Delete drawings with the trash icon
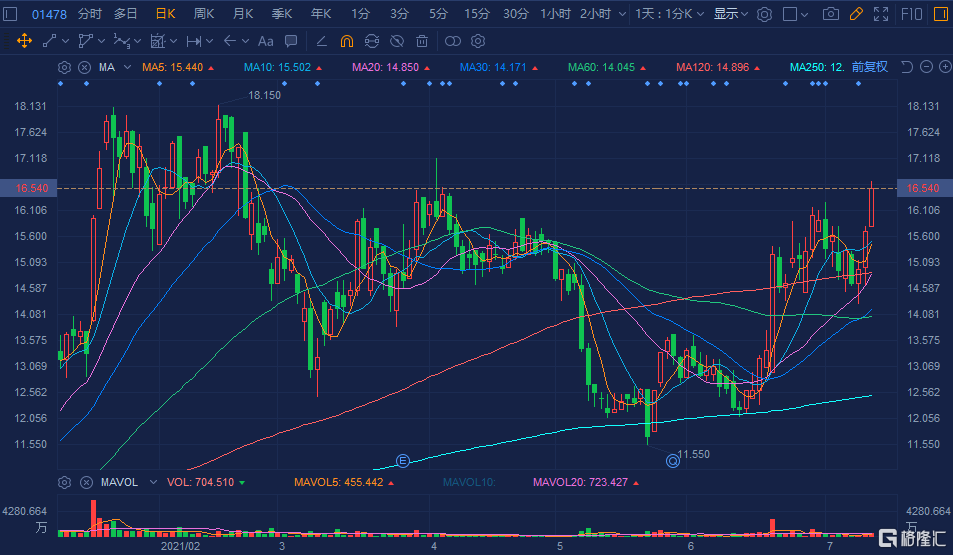The height and width of the screenshot is (555, 953). (422, 41)
